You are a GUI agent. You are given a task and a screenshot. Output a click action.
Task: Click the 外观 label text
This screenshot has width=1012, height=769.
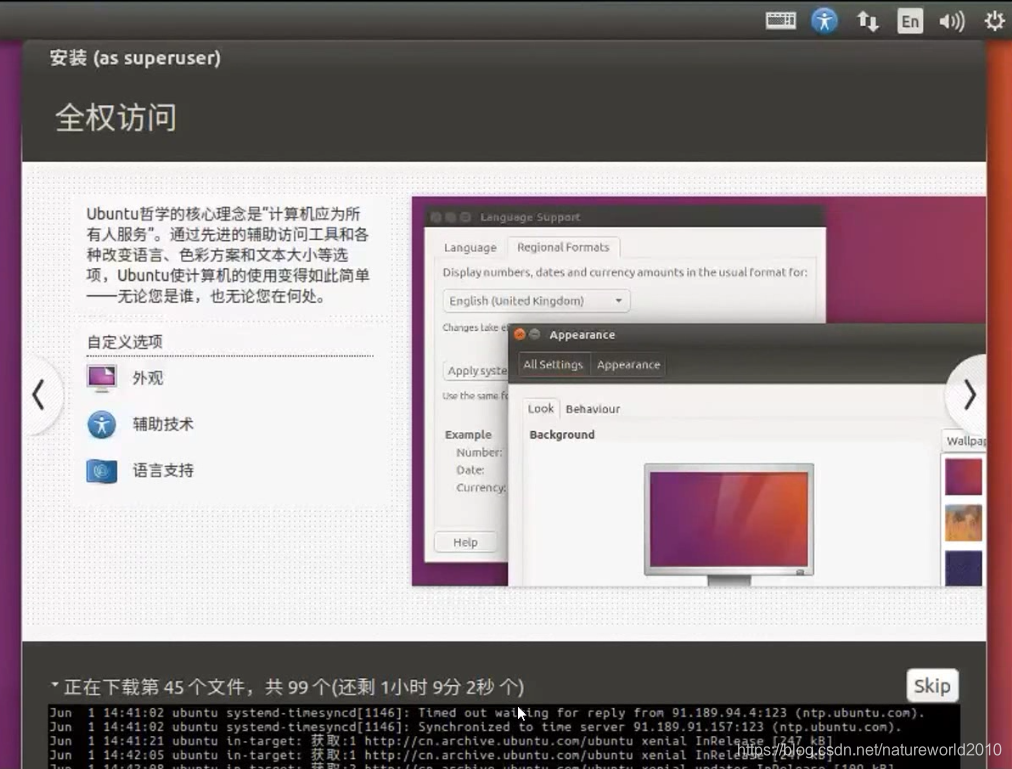tap(148, 378)
